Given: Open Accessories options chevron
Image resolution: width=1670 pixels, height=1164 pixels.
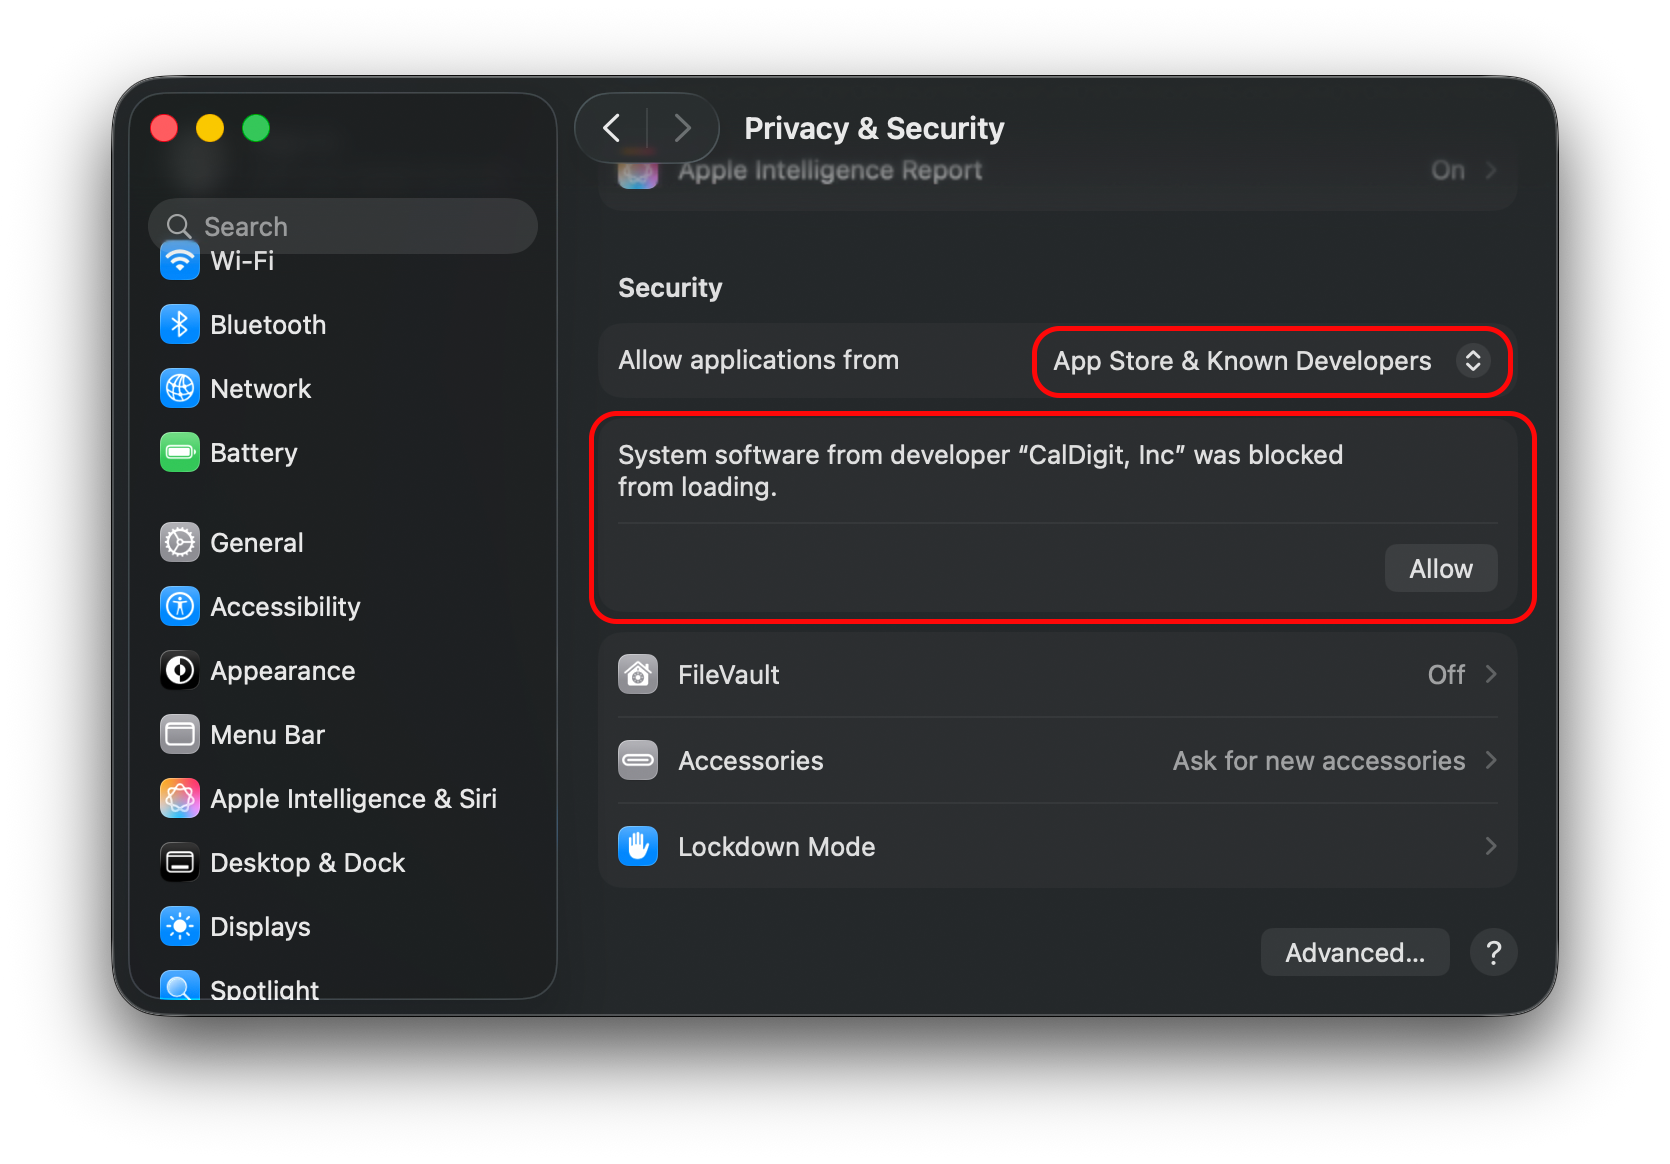Looking at the screenshot, I should coord(1490,761).
